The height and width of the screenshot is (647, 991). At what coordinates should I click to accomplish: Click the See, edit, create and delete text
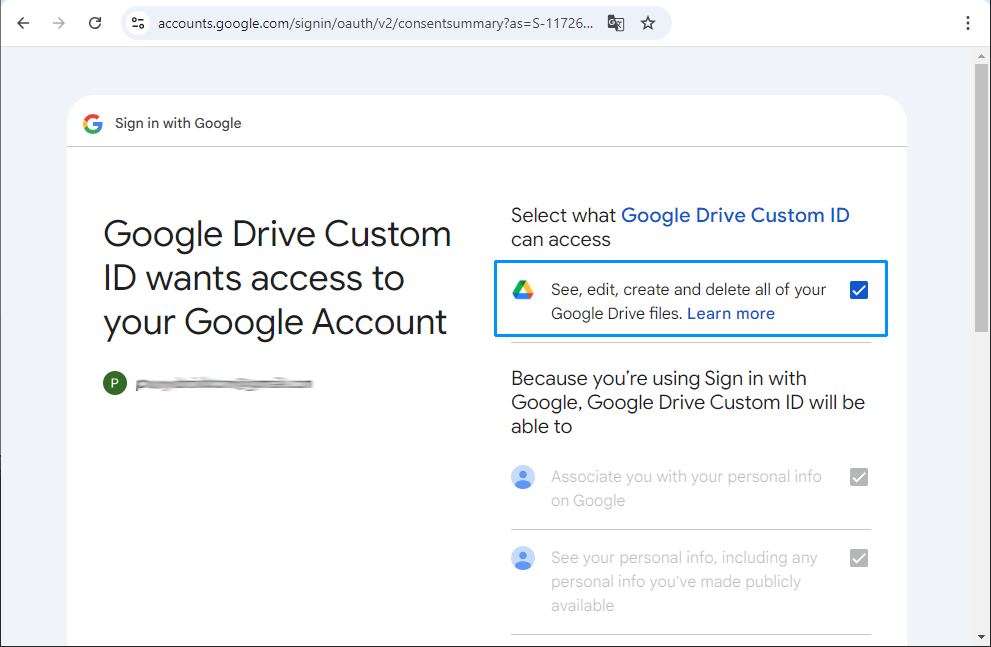pos(688,301)
